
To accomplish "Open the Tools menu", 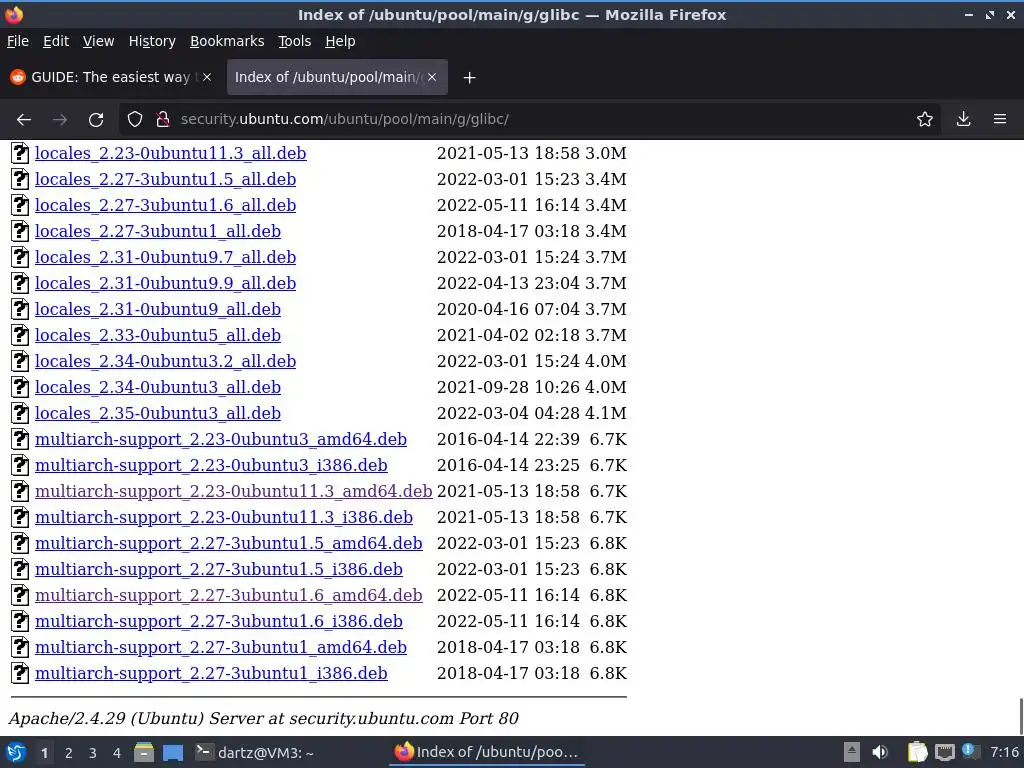I will [295, 41].
